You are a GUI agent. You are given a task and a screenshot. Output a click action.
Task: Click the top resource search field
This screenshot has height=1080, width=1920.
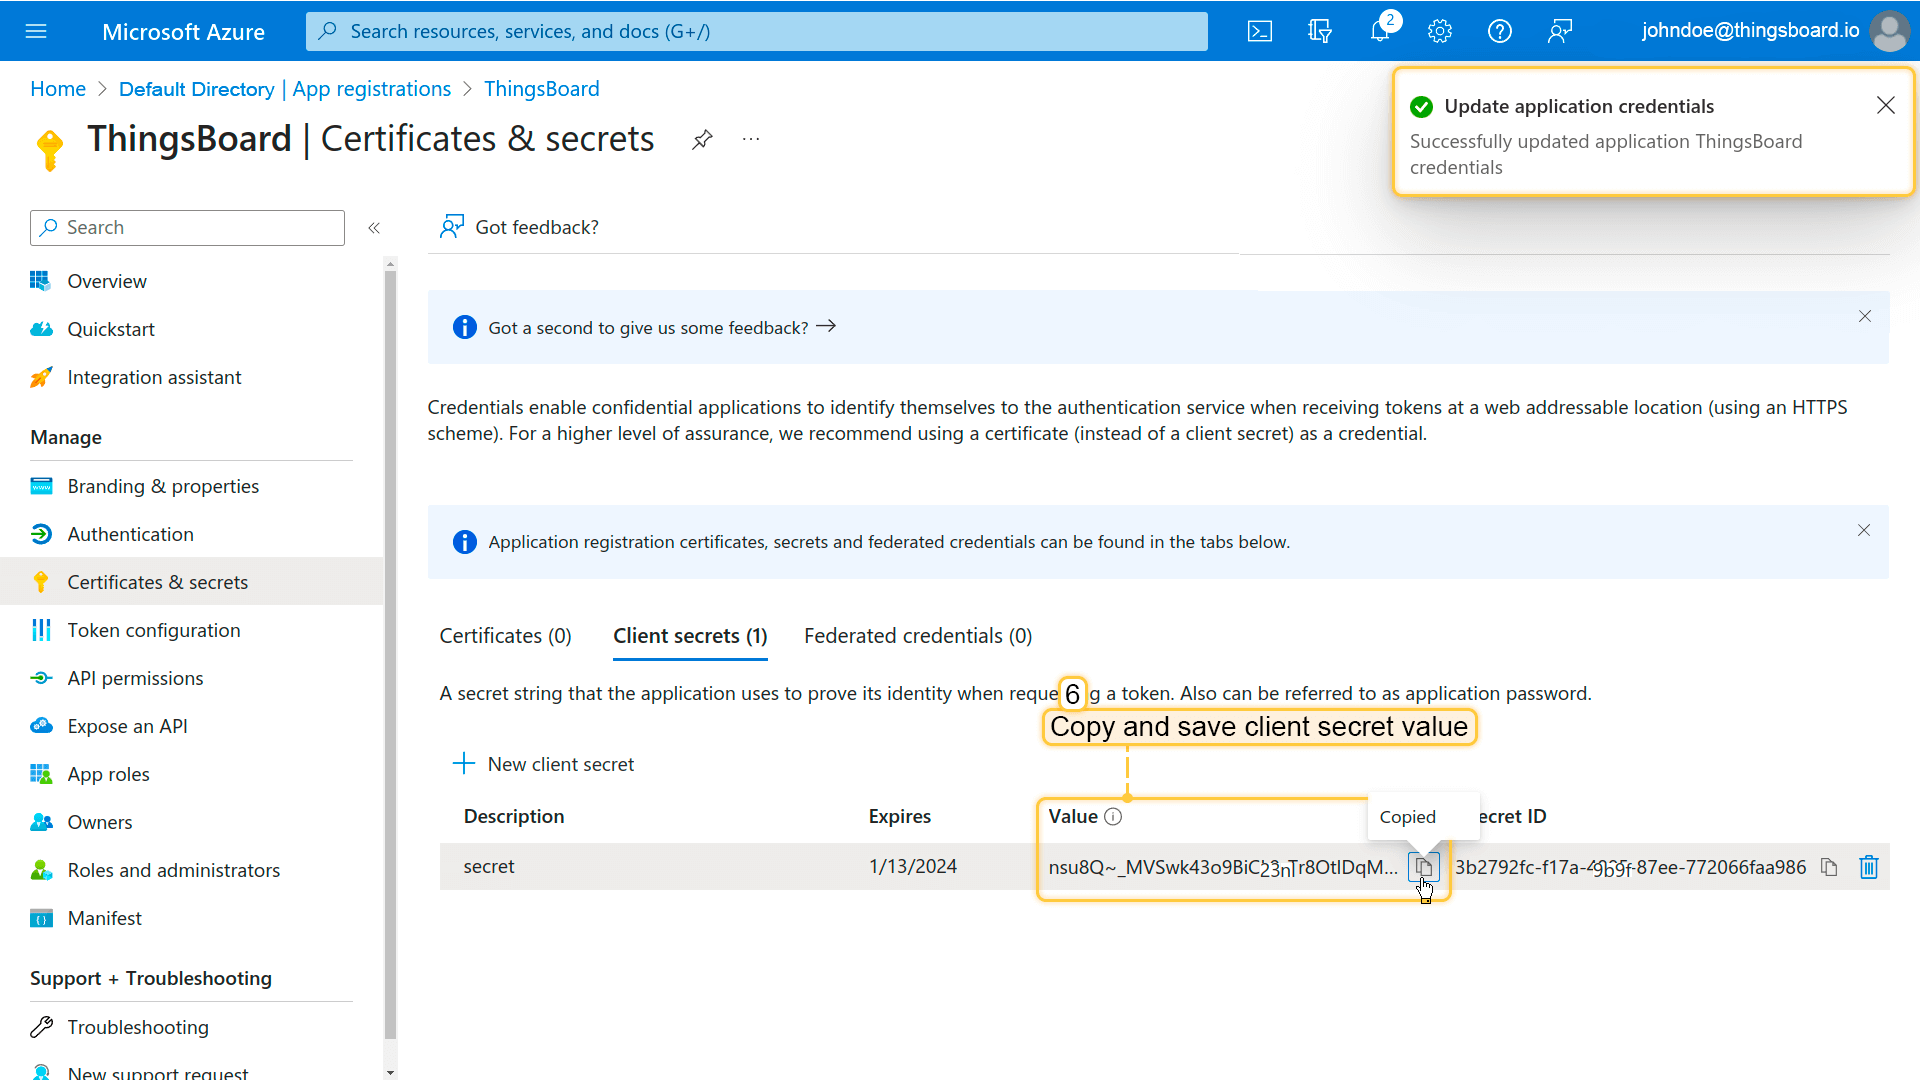coord(757,31)
